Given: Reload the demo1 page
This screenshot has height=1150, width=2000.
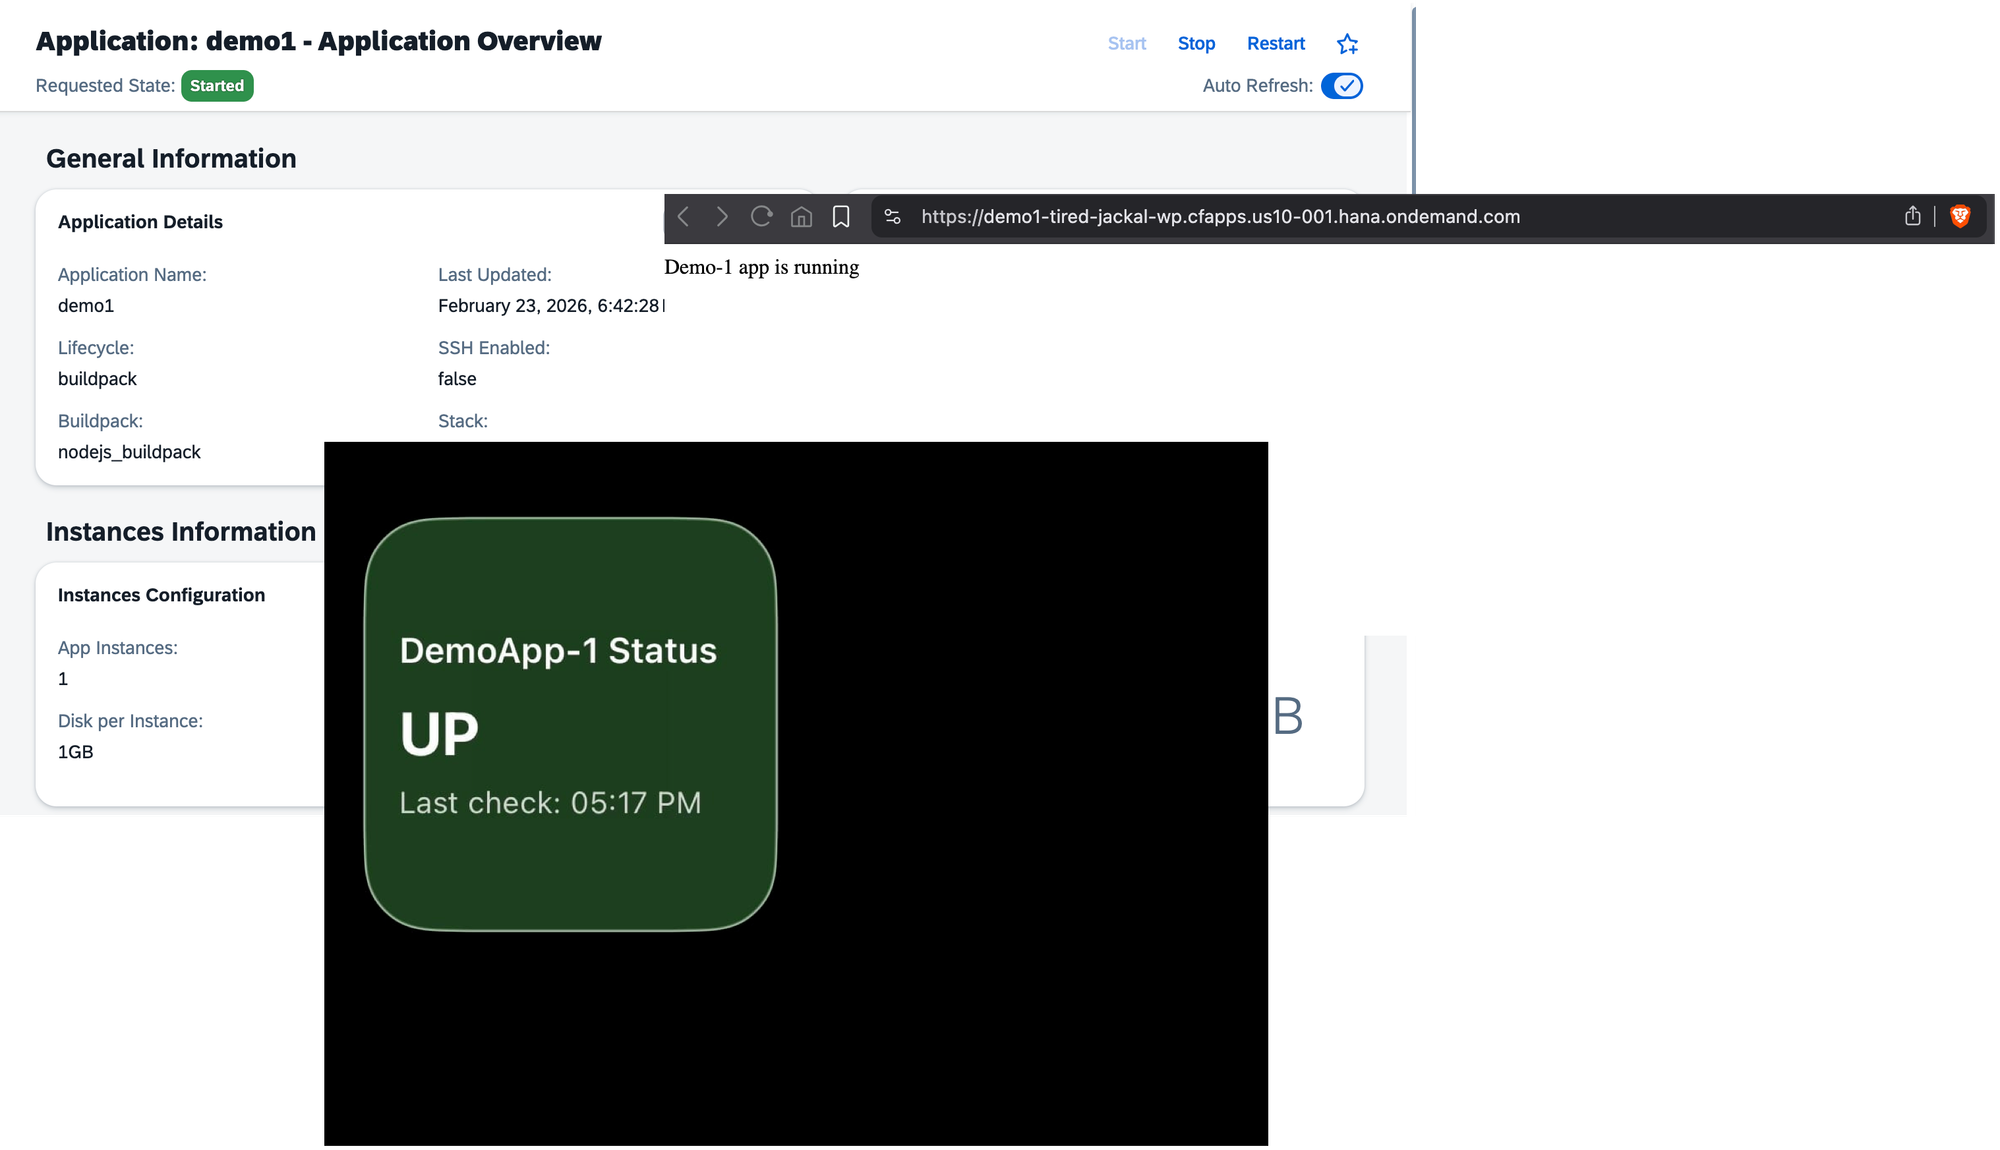Looking at the screenshot, I should click(761, 217).
